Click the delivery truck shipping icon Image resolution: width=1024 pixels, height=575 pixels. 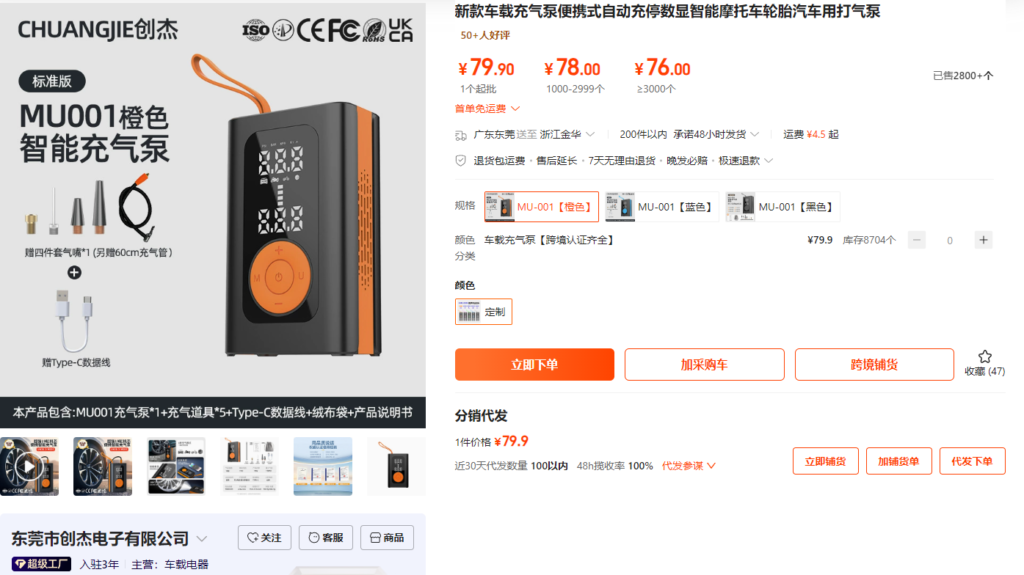click(460, 135)
